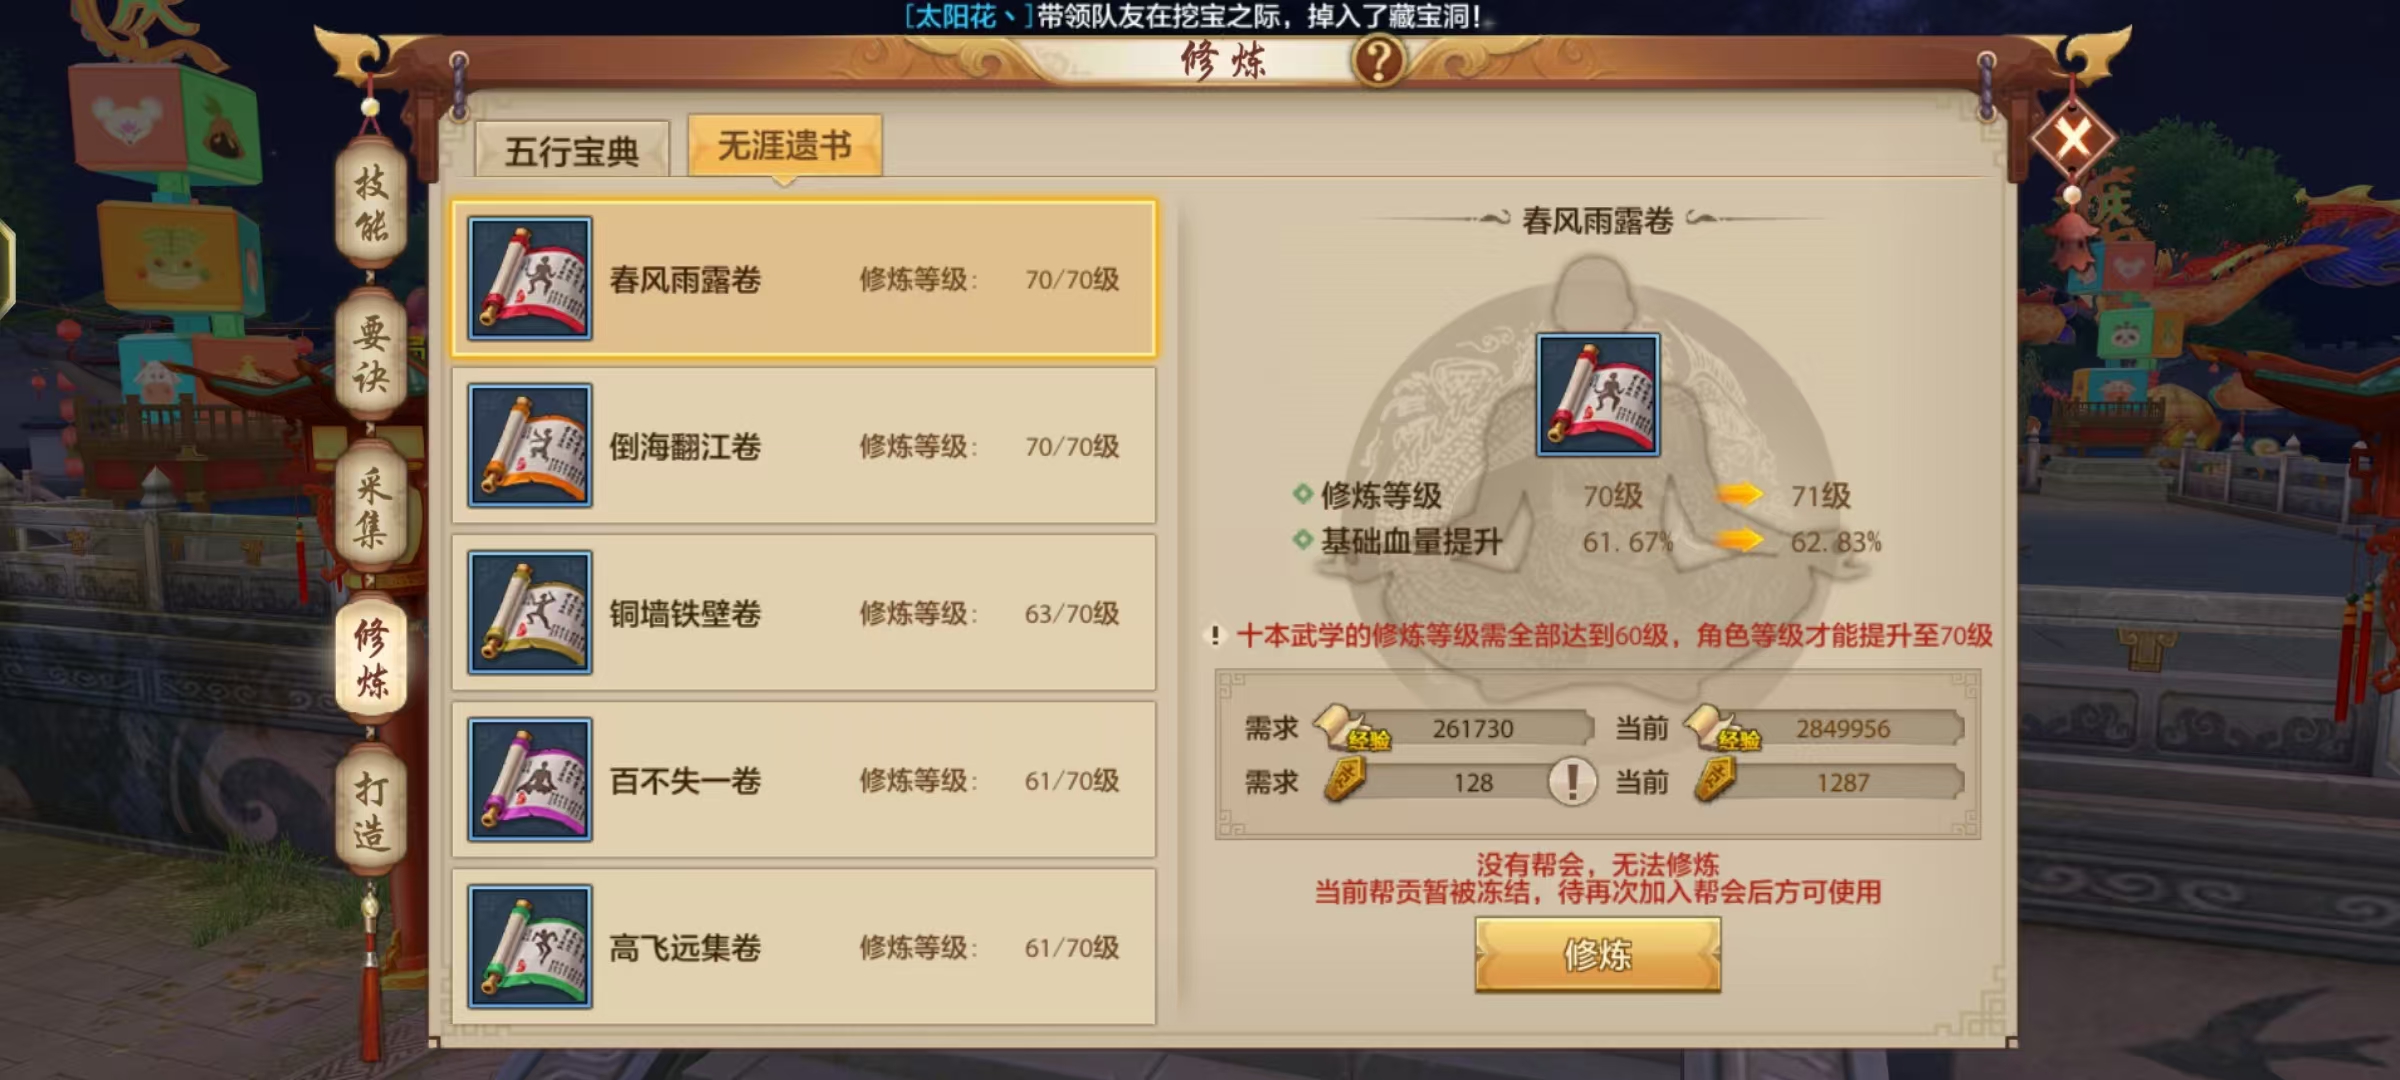The height and width of the screenshot is (1080, 2400).
Task: Click the large scroll icon in detail panel
Action: (x=1598, y=395)
